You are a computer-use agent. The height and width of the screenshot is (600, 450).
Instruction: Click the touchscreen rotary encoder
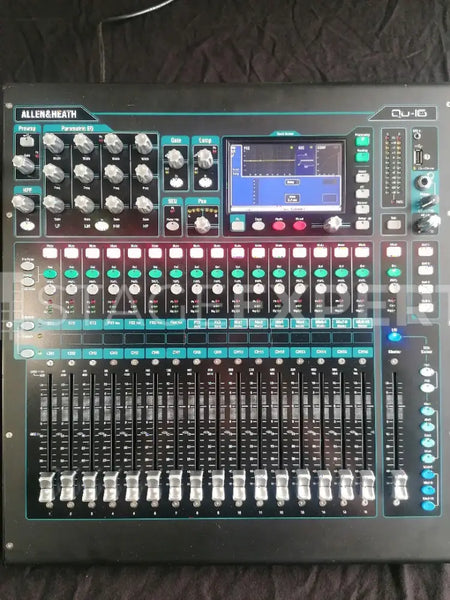[x=334, y=224]
